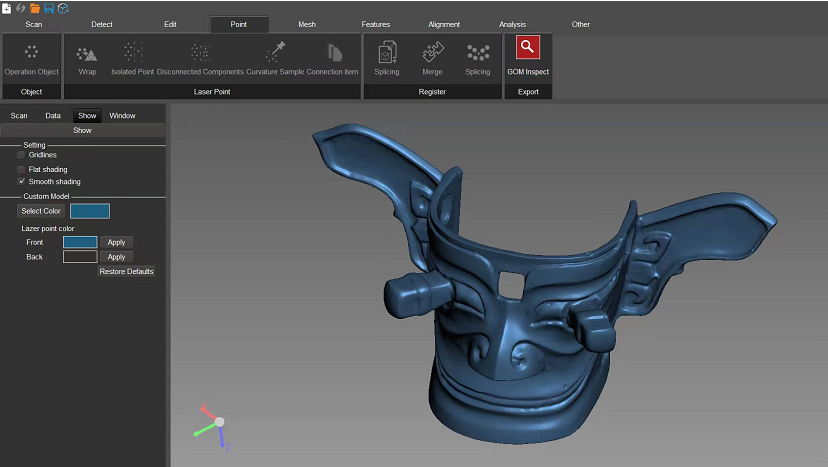Click the 'Custom Model' section heading
This screenshot has height=467, width=828.
click(x=46, y=196)
